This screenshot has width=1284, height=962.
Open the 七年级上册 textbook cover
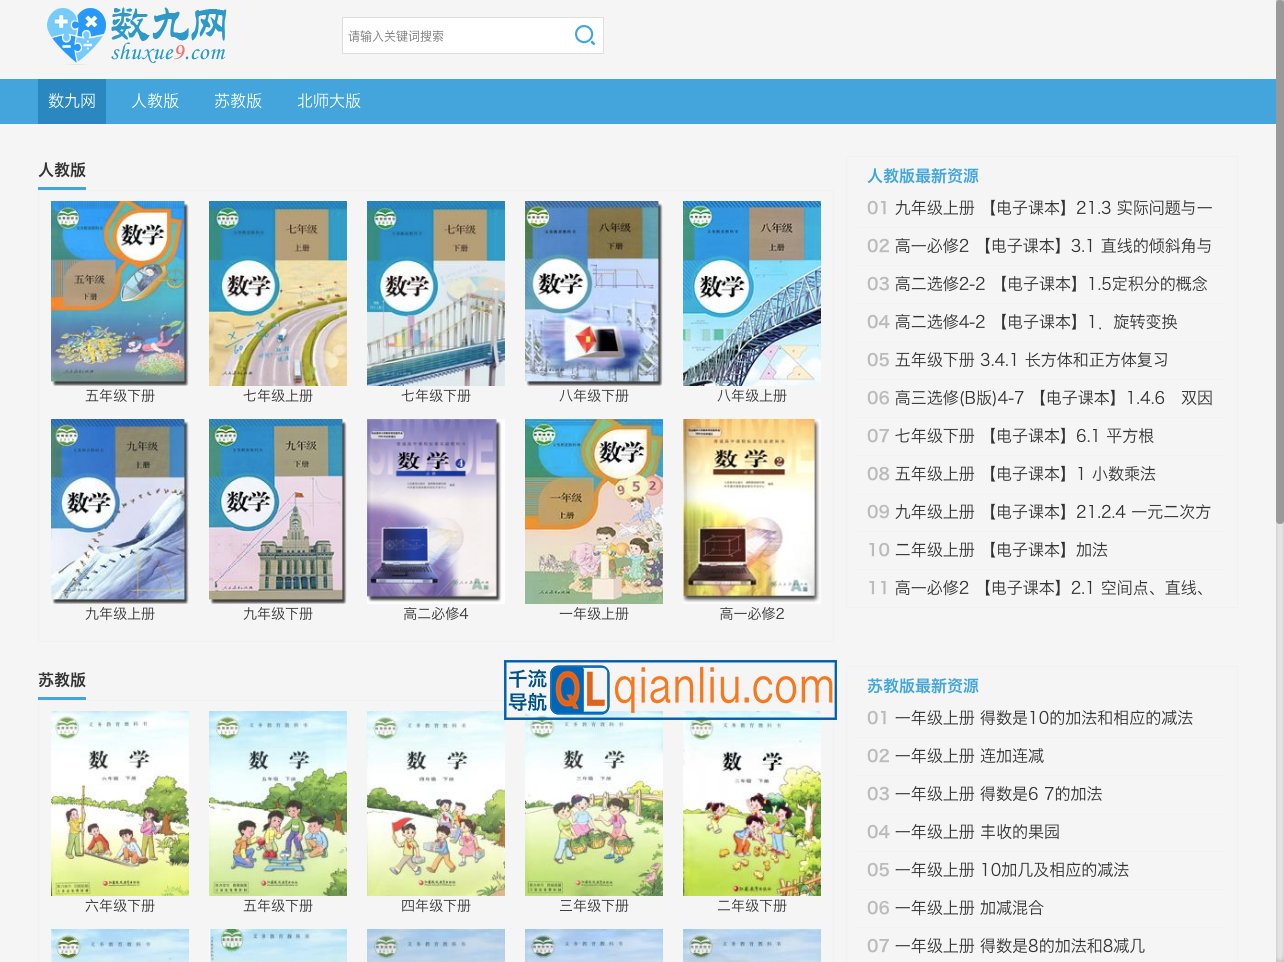277,294
